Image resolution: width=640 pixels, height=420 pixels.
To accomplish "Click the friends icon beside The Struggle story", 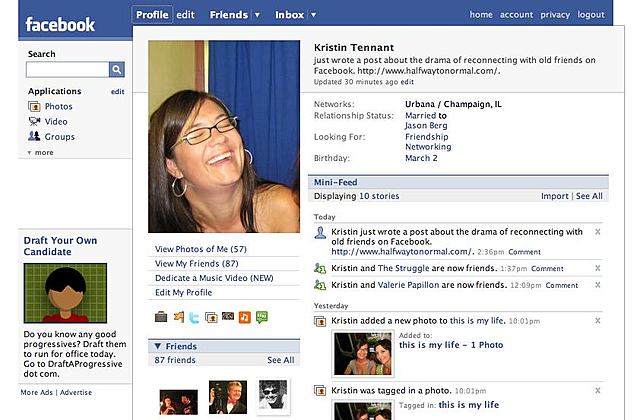I will (320, 269).
